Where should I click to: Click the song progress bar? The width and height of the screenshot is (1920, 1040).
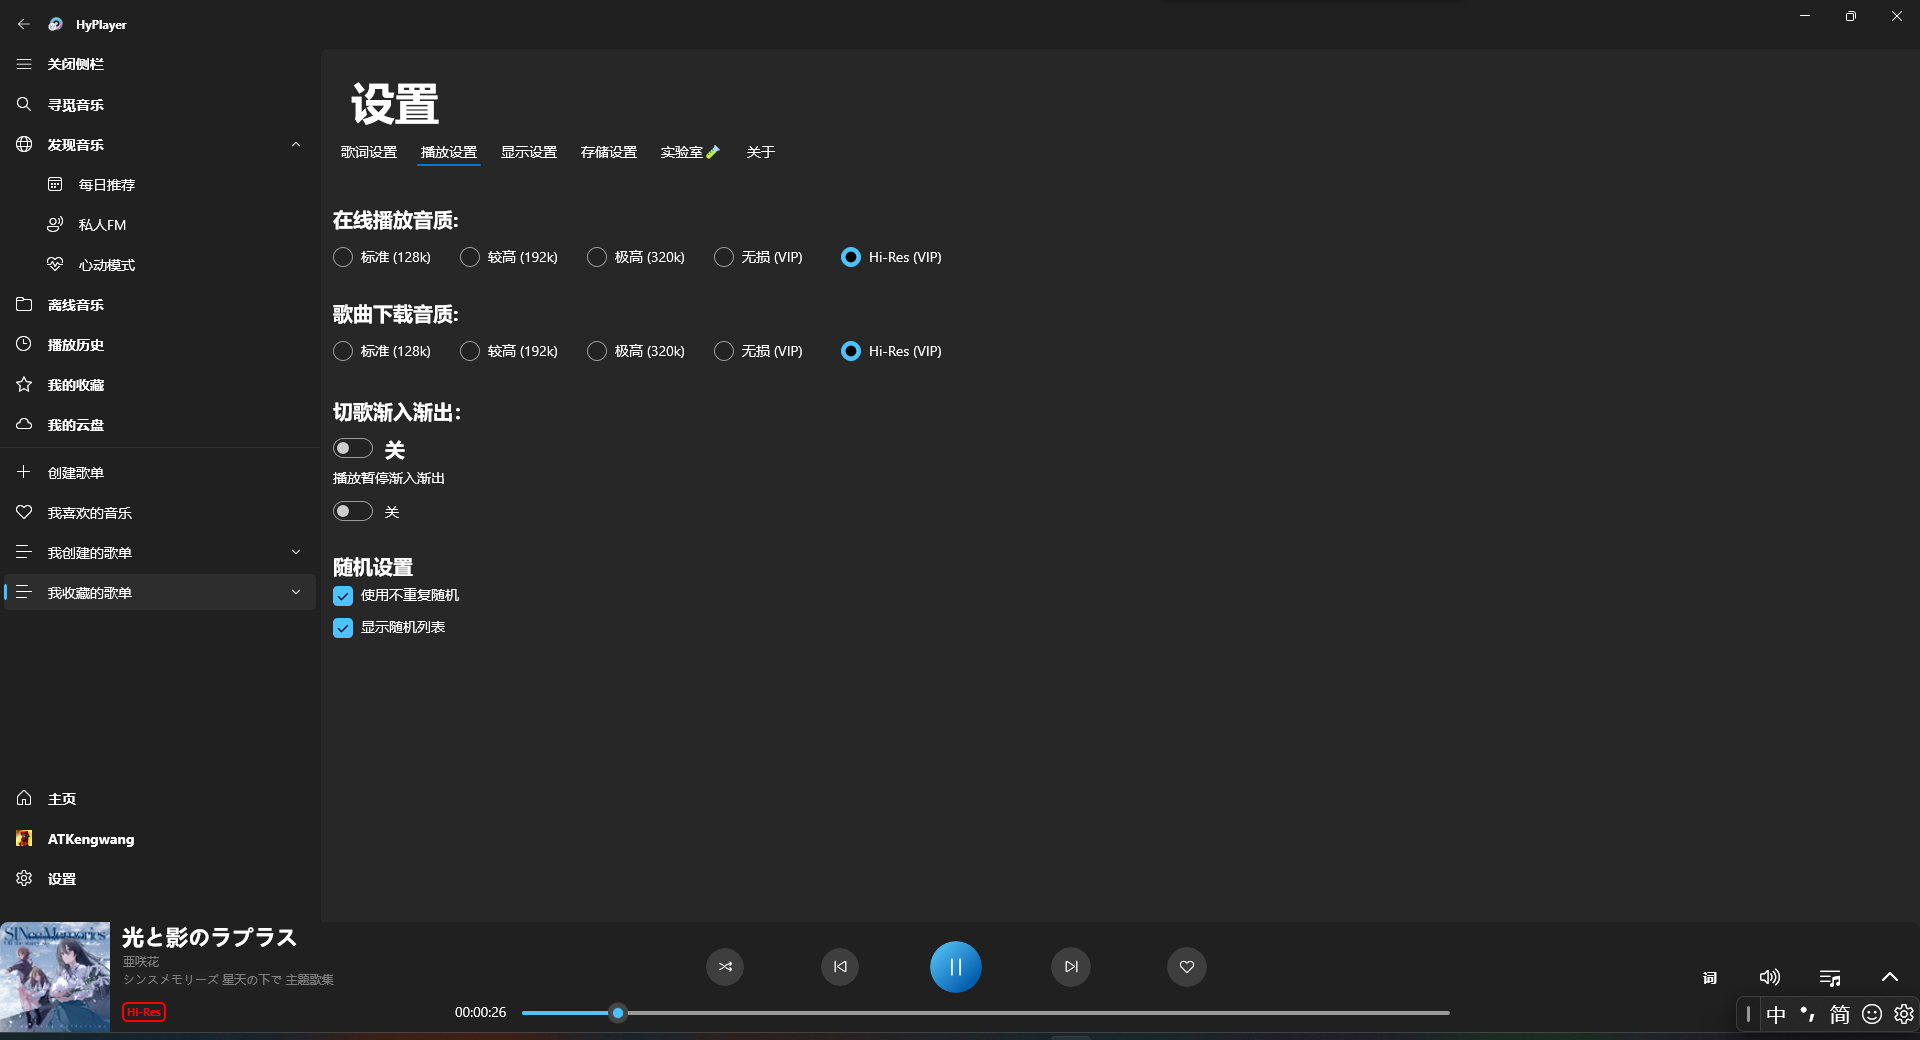click(985, 1013)
